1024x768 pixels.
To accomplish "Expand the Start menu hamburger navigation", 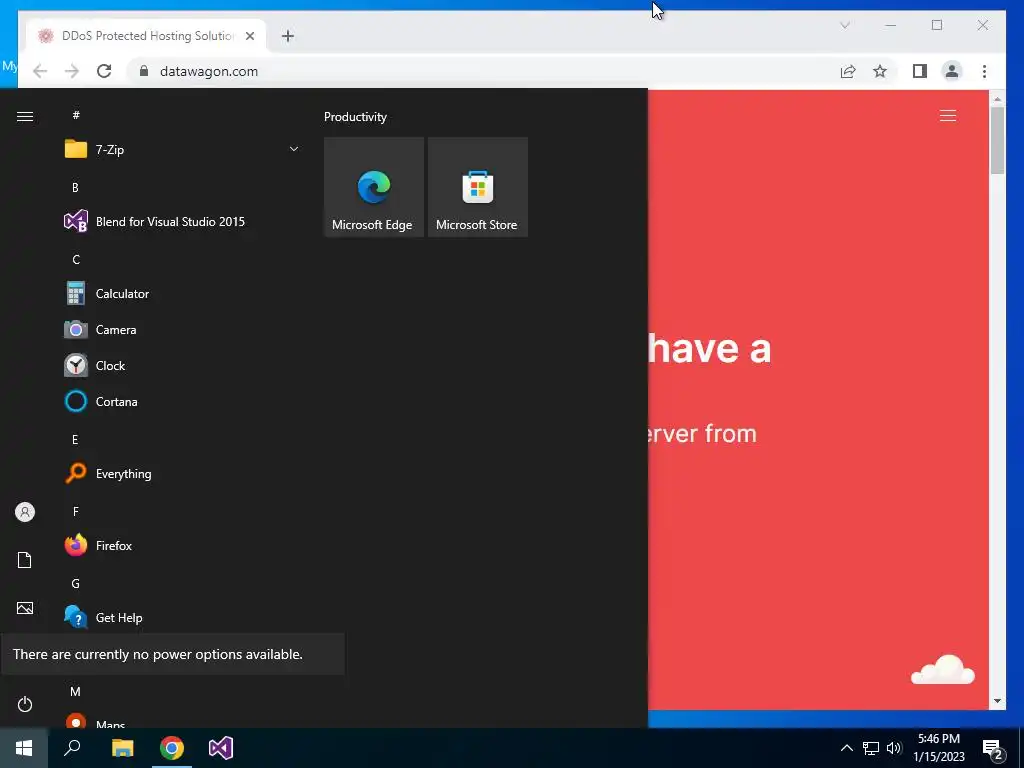I will (25, 116).
